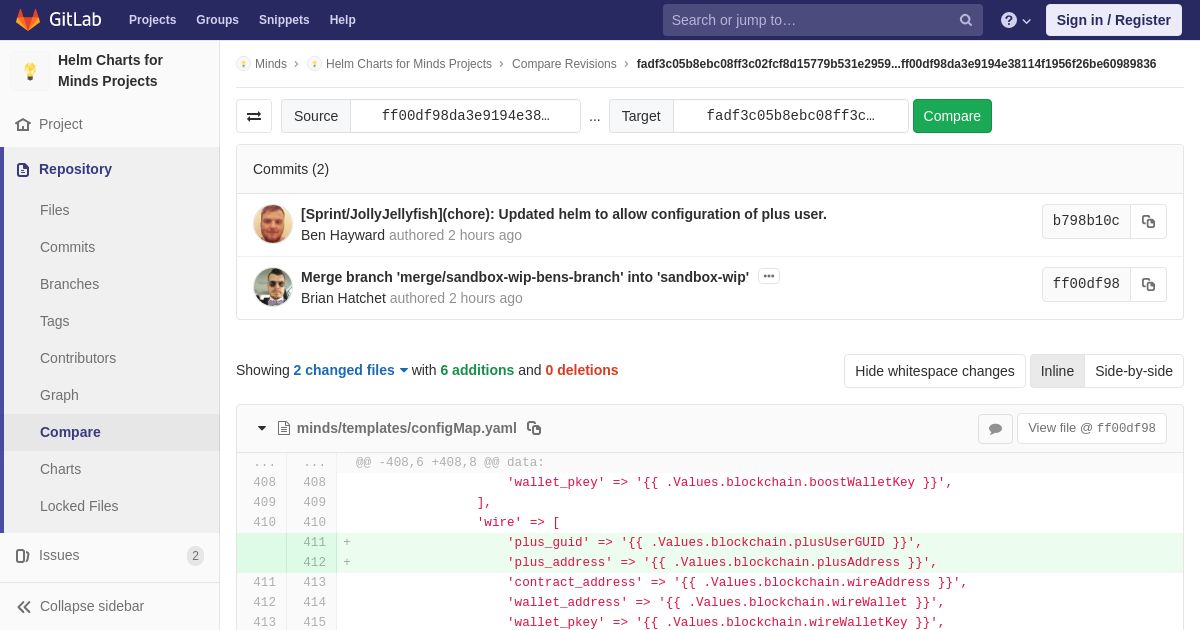Click the green Compare button
This screenshot has width=1200, height=630.
pyautogui.click(x=952, y=116)
